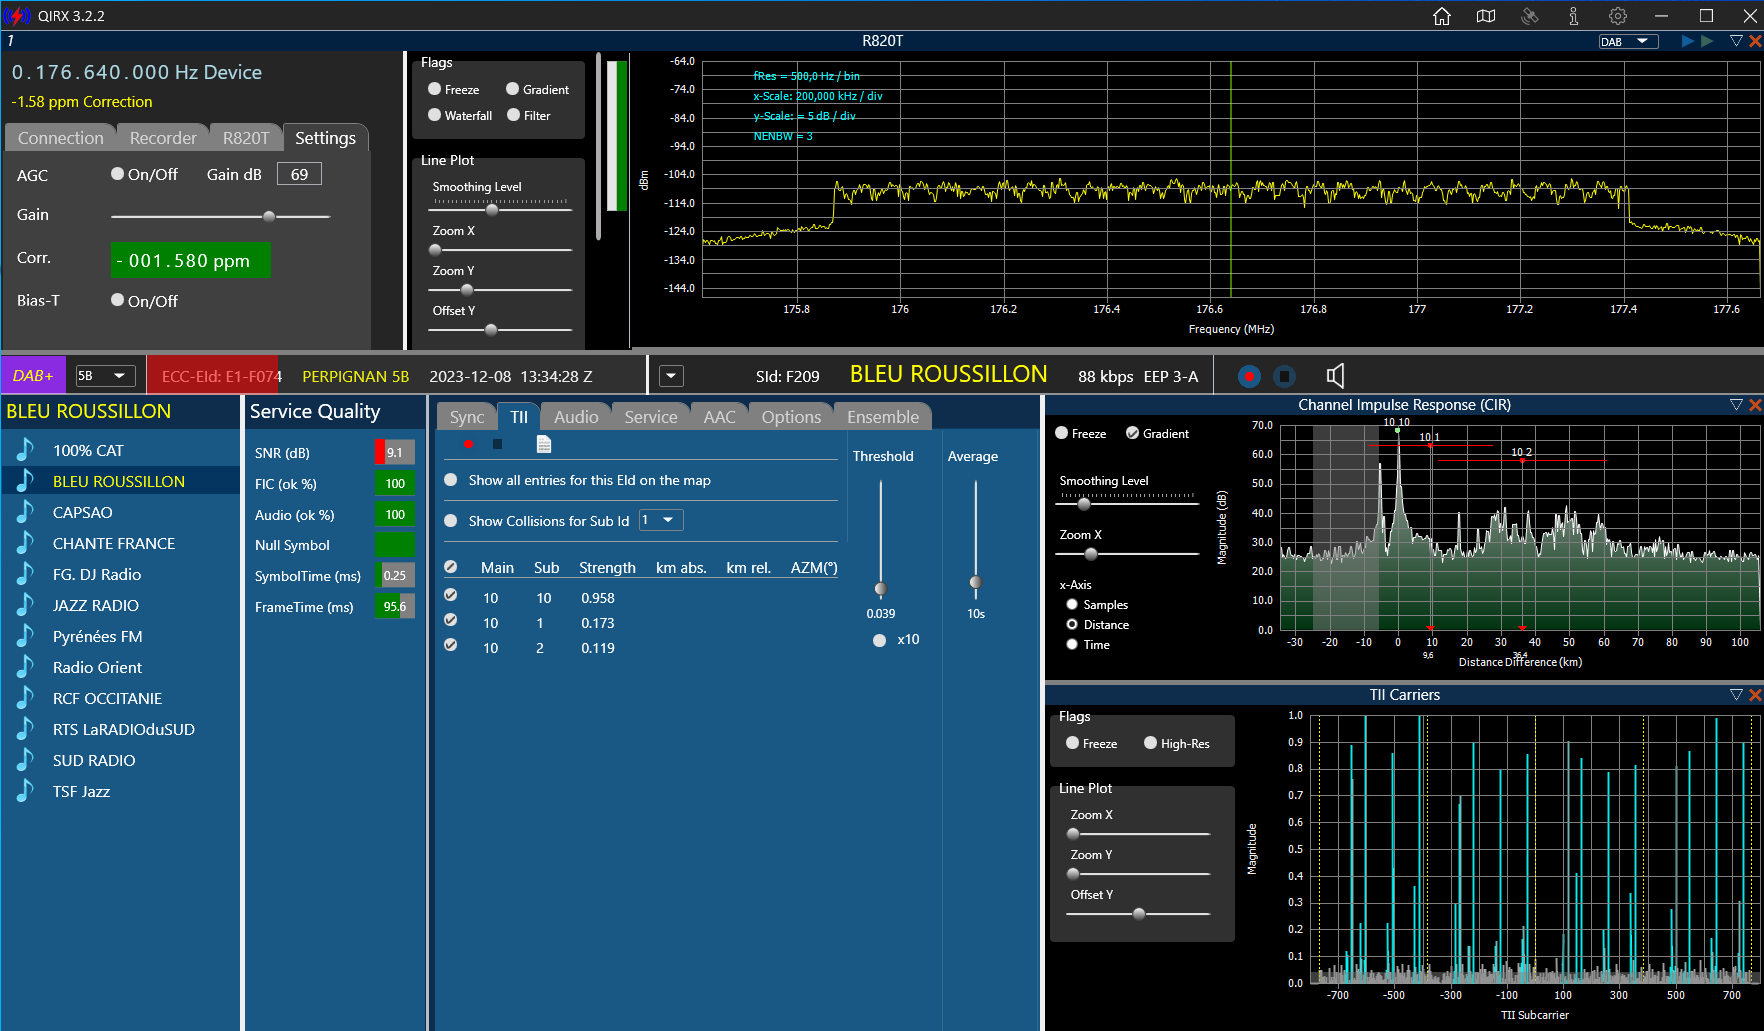Switch to the Ensemble tab
Viewport: 1764px width, 1031px height.
pyautogui.click(x=883, y=417)
